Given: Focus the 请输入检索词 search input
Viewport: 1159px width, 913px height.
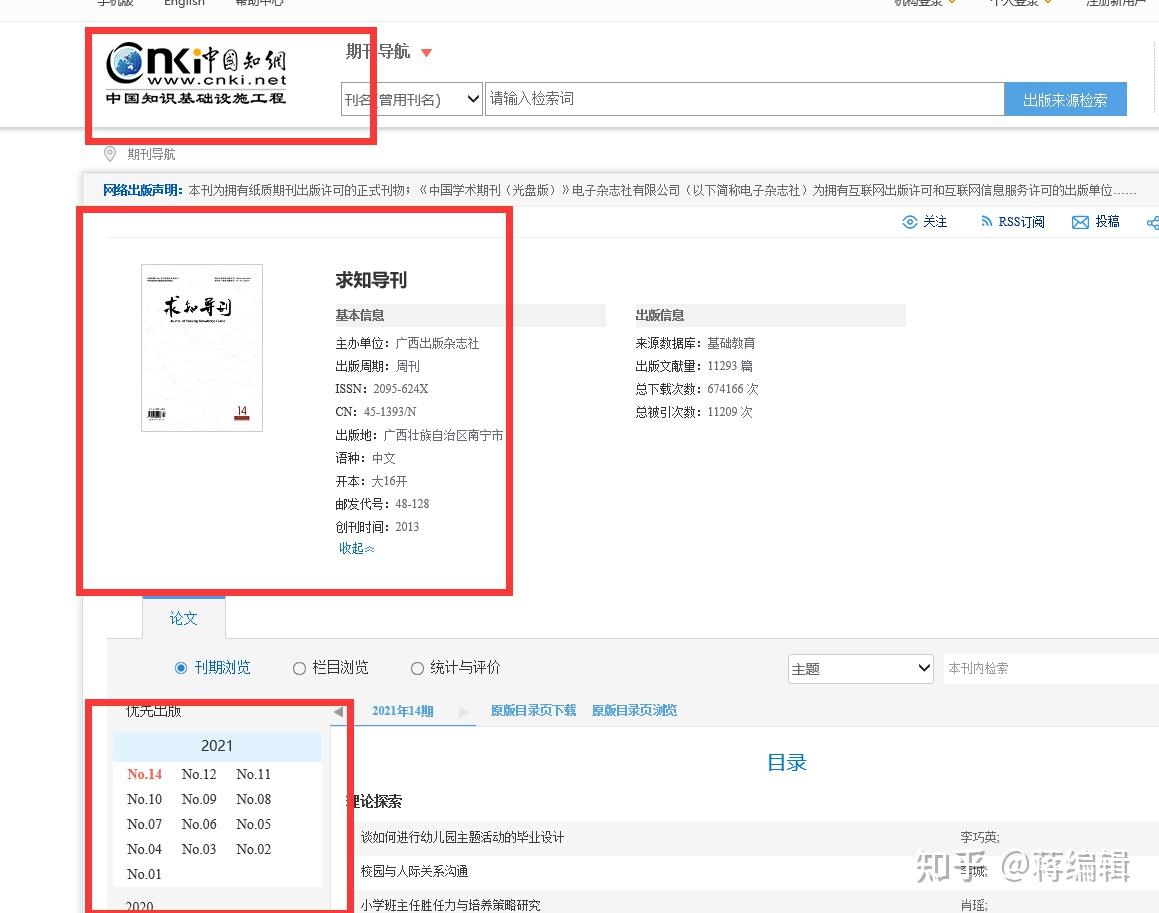Looking at the screenshot, I should point(744,99).
